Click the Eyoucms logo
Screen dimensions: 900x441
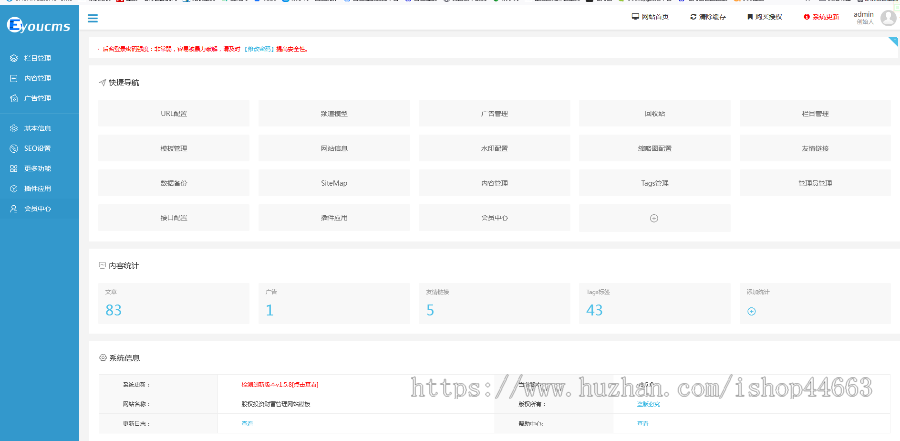click(x=39, y=25)
